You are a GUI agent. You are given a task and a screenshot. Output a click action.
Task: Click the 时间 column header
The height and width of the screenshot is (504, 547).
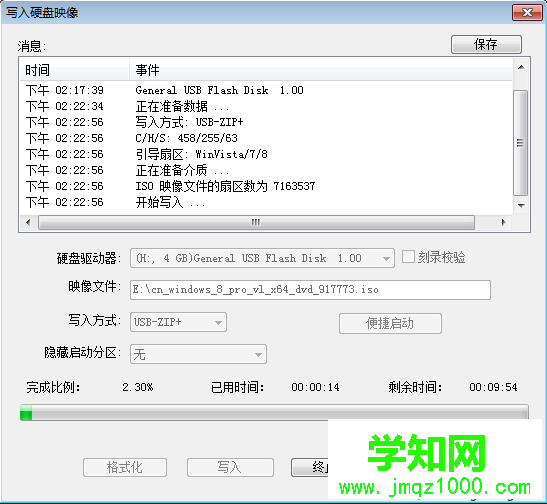[x=74, y=70]
